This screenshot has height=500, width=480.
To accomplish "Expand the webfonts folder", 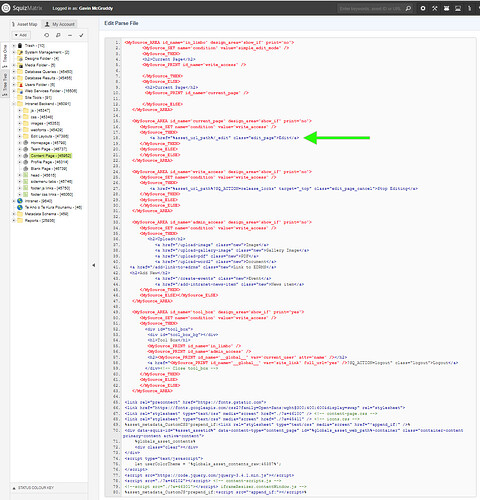I will tap(20, 130).
